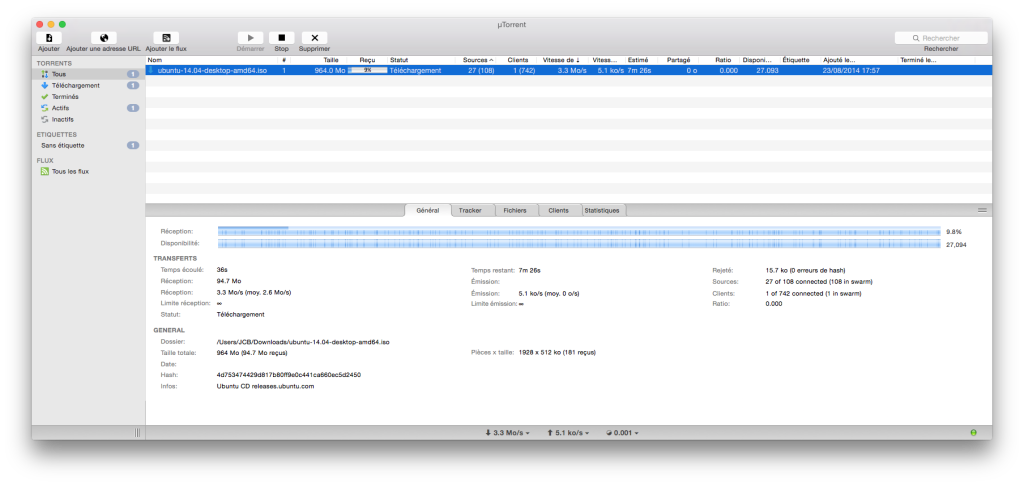This screenshot has height=485, width=1024.
Task: Sort by the Étiquette column header
Action: click(800, 60)
